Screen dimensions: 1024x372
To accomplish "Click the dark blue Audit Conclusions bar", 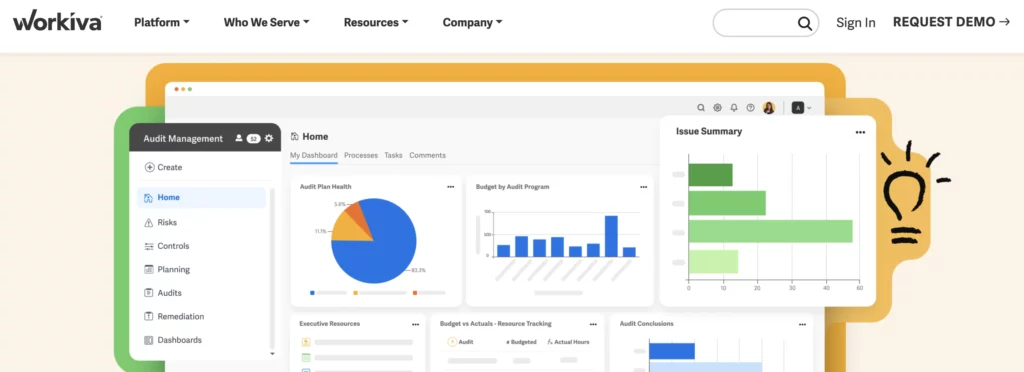I will click(672, 351).
